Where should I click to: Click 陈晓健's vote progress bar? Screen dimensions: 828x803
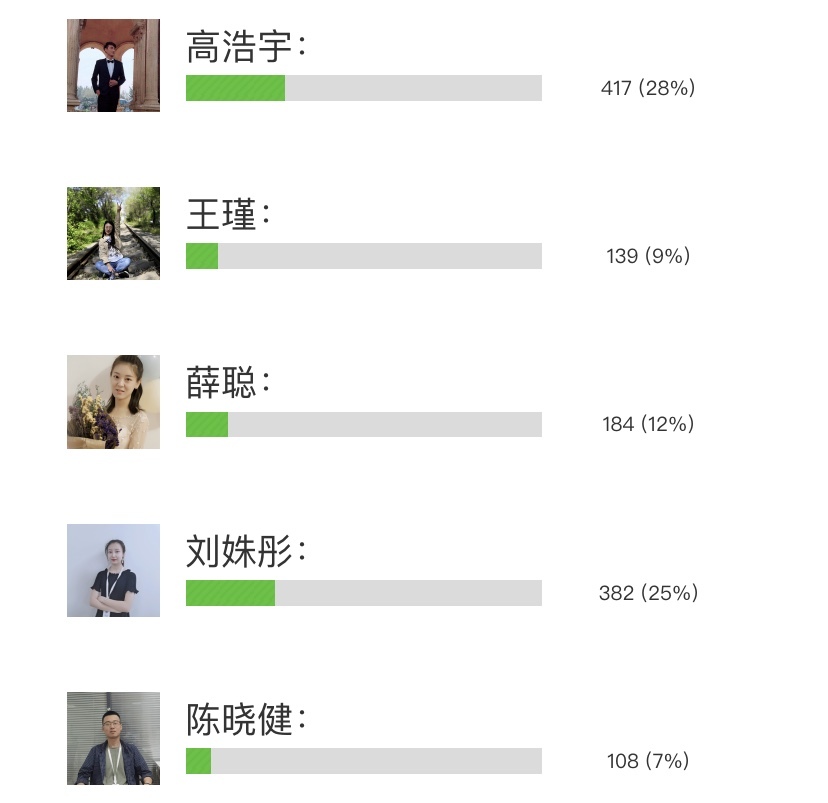[x=363, y=761]
